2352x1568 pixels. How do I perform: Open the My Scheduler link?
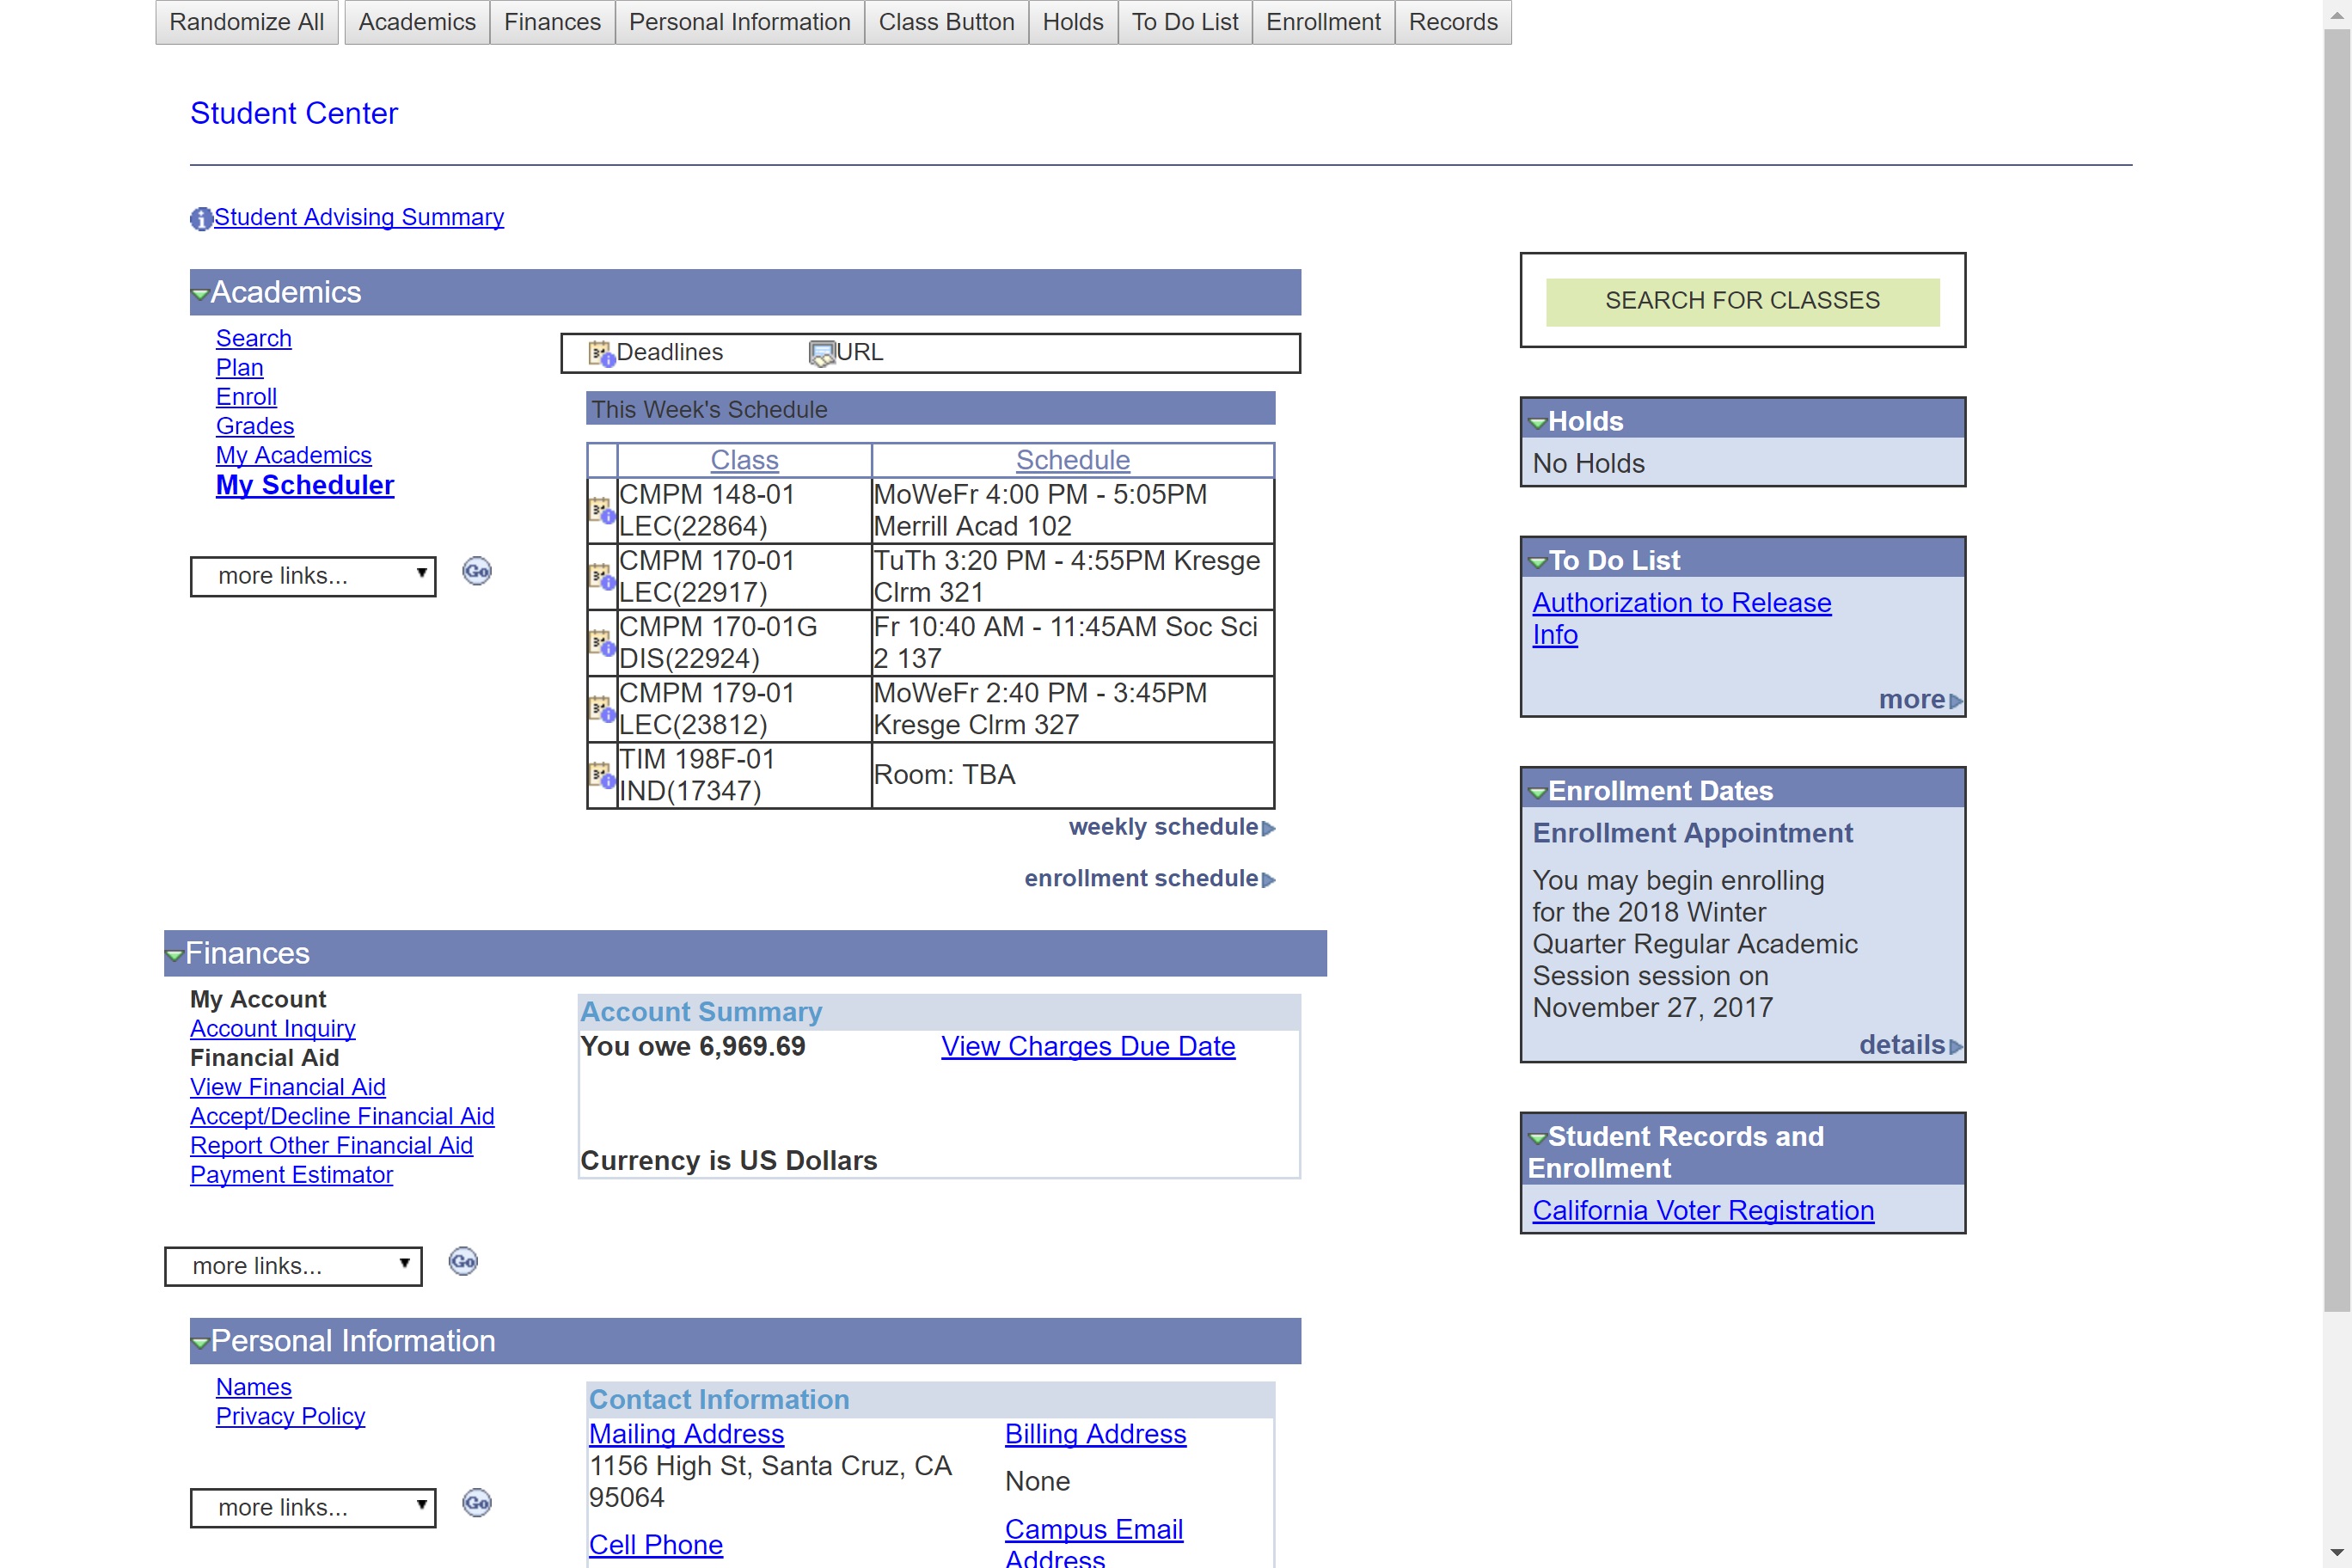tap(305, 485)
